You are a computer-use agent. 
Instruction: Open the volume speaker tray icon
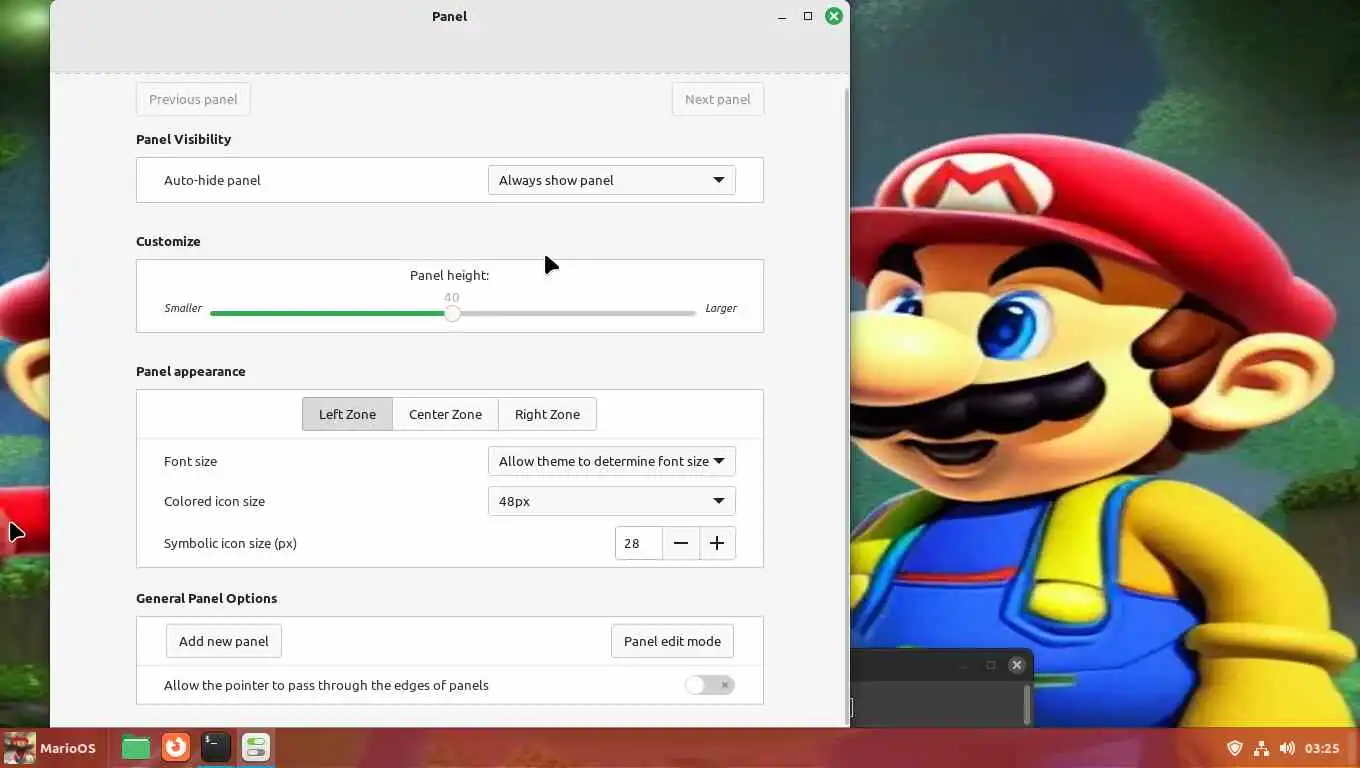point(1287,748)
